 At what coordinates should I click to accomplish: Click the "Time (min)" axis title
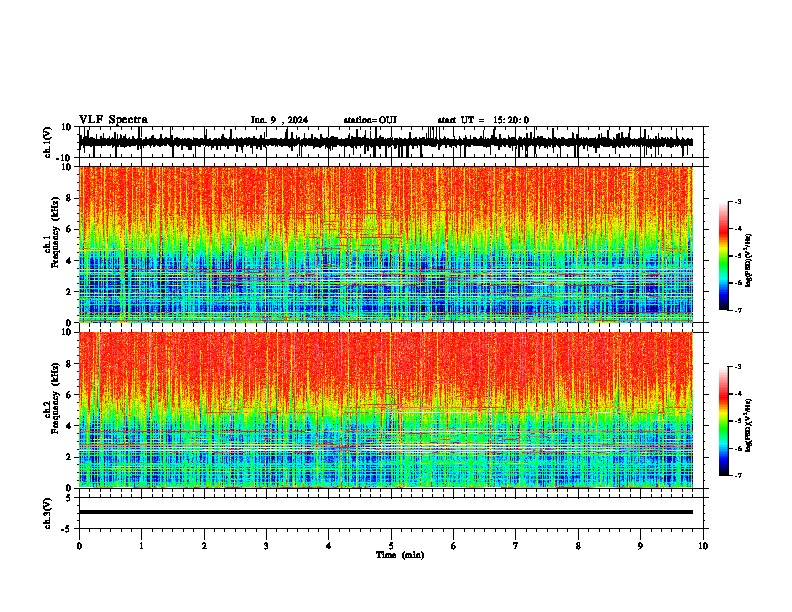(x=400, y=555)
